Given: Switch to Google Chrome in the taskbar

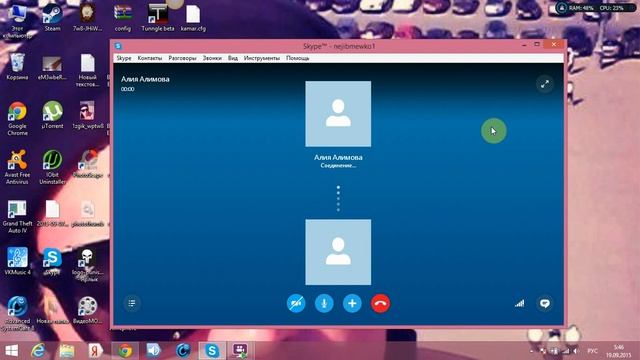Looking at the screenshot, I should coord(125,351).
